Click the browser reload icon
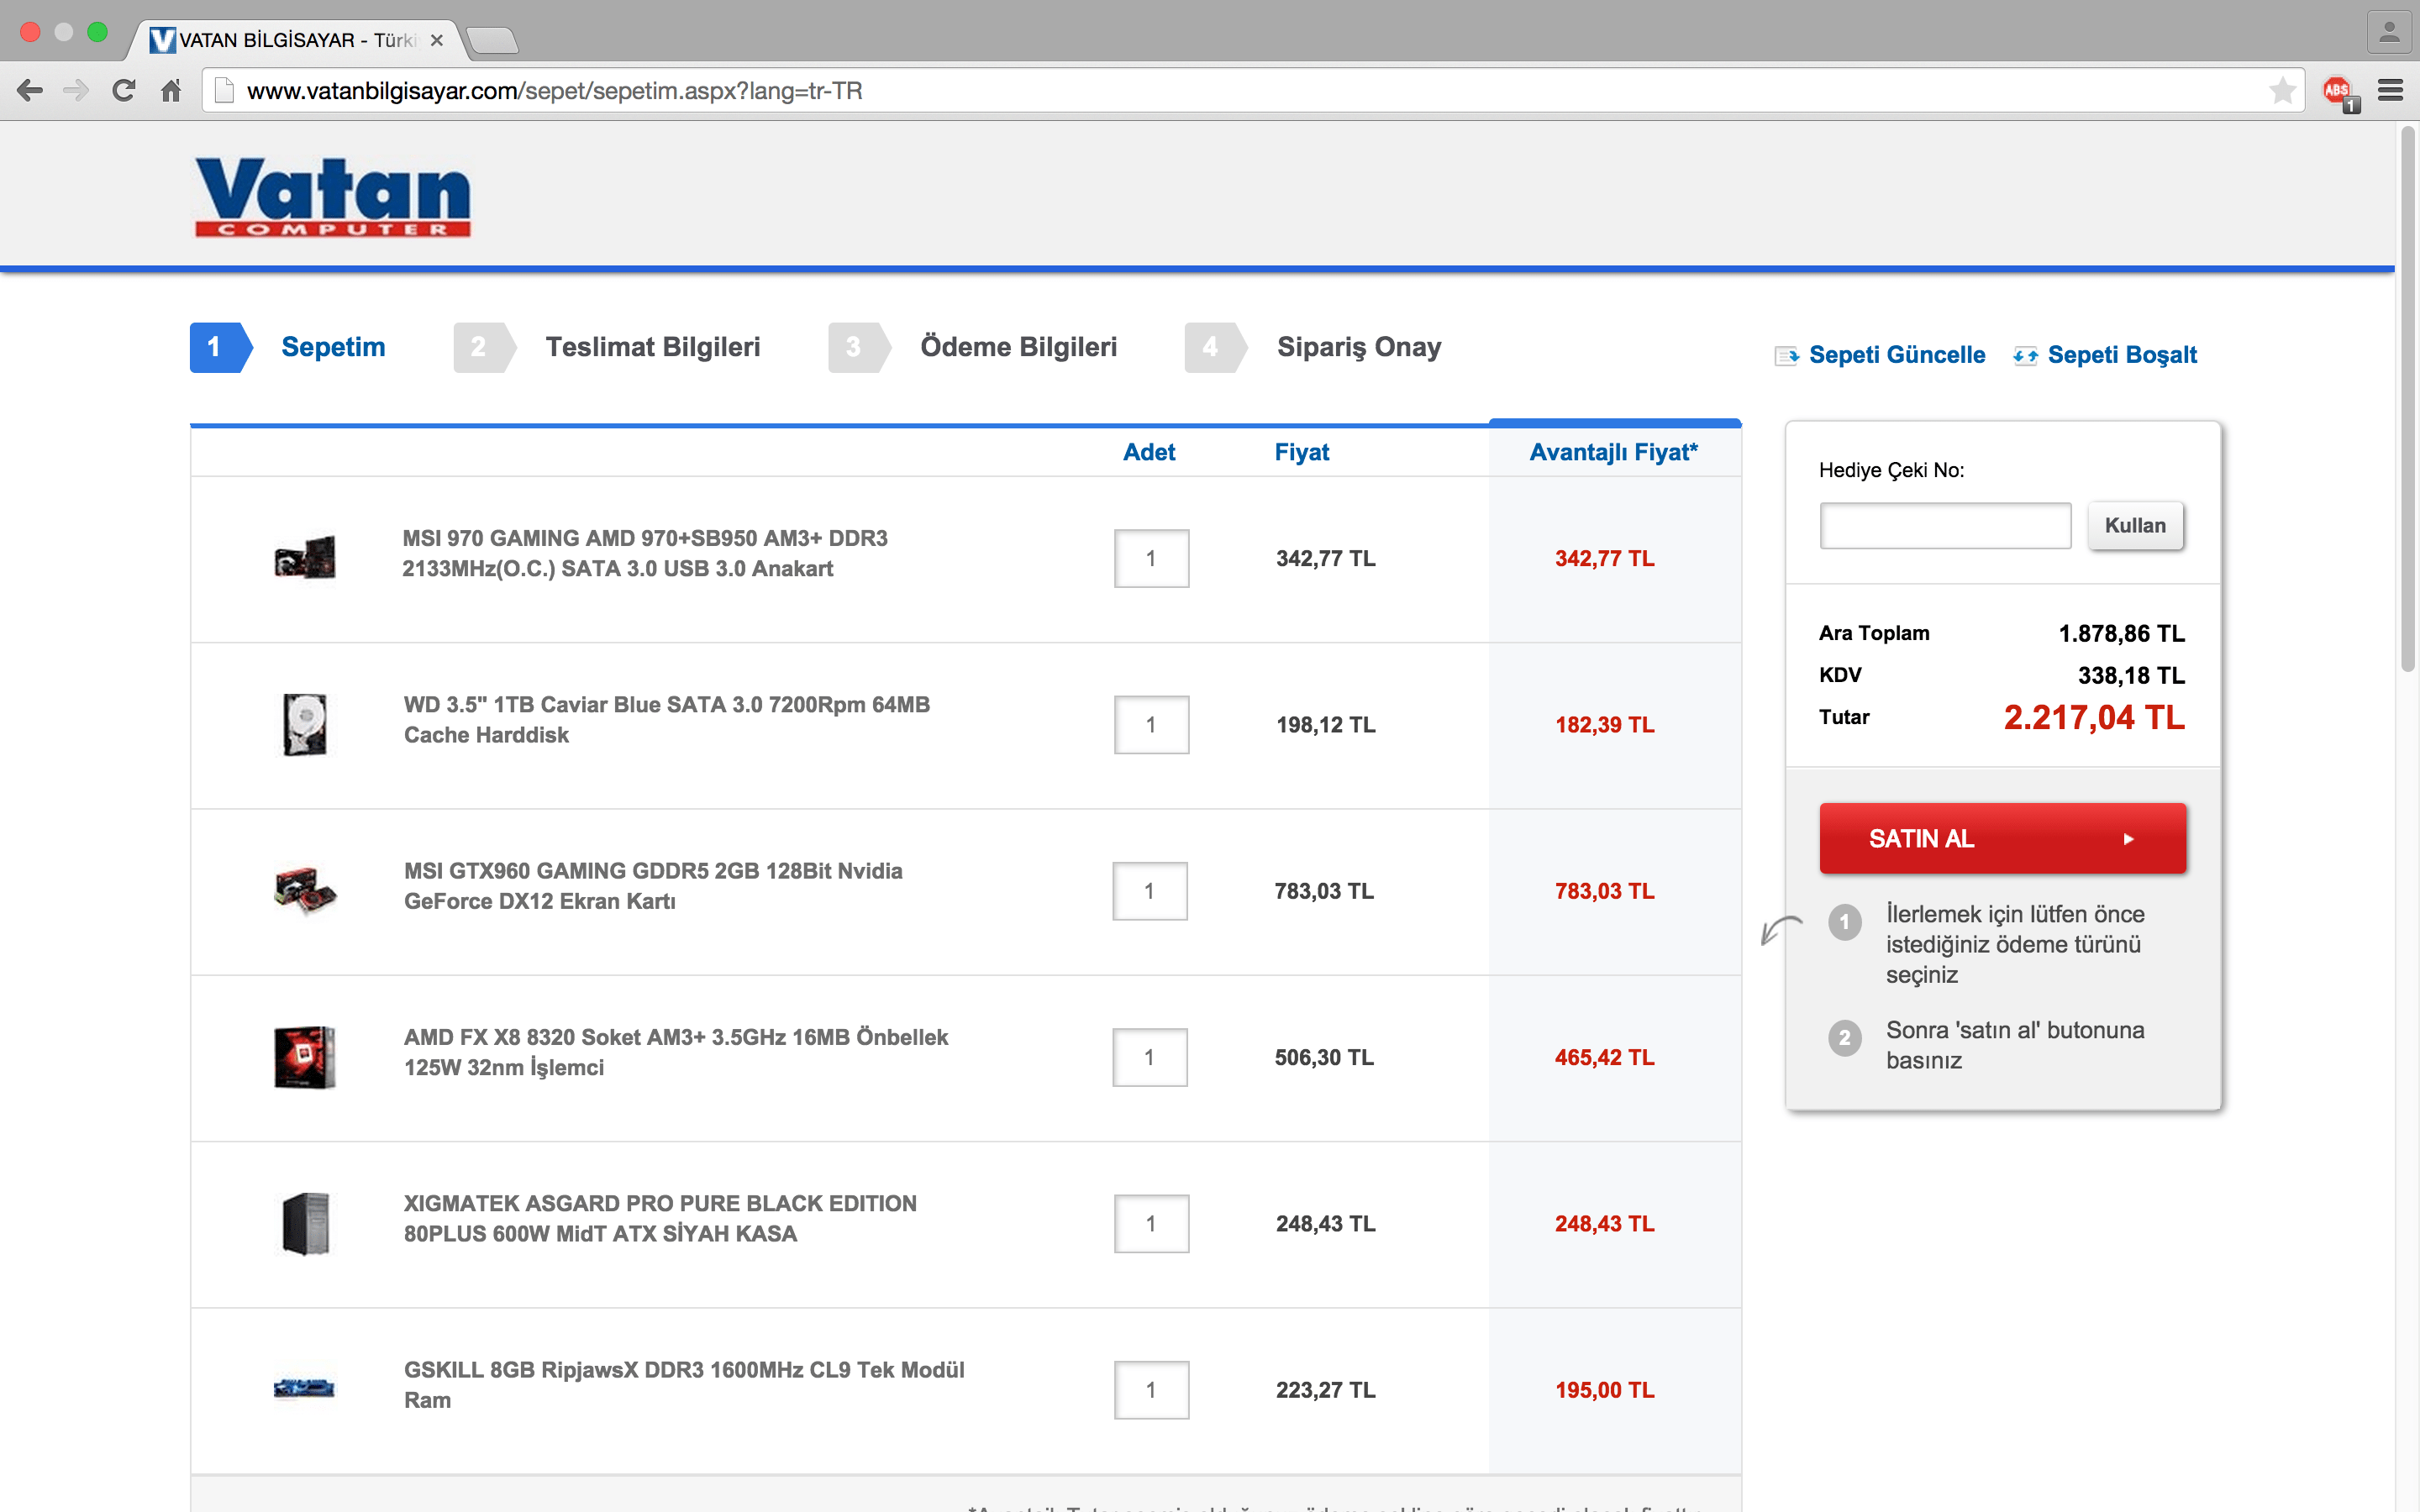Viewport: 2420px width, 1512px height. [x=124, y=91]
